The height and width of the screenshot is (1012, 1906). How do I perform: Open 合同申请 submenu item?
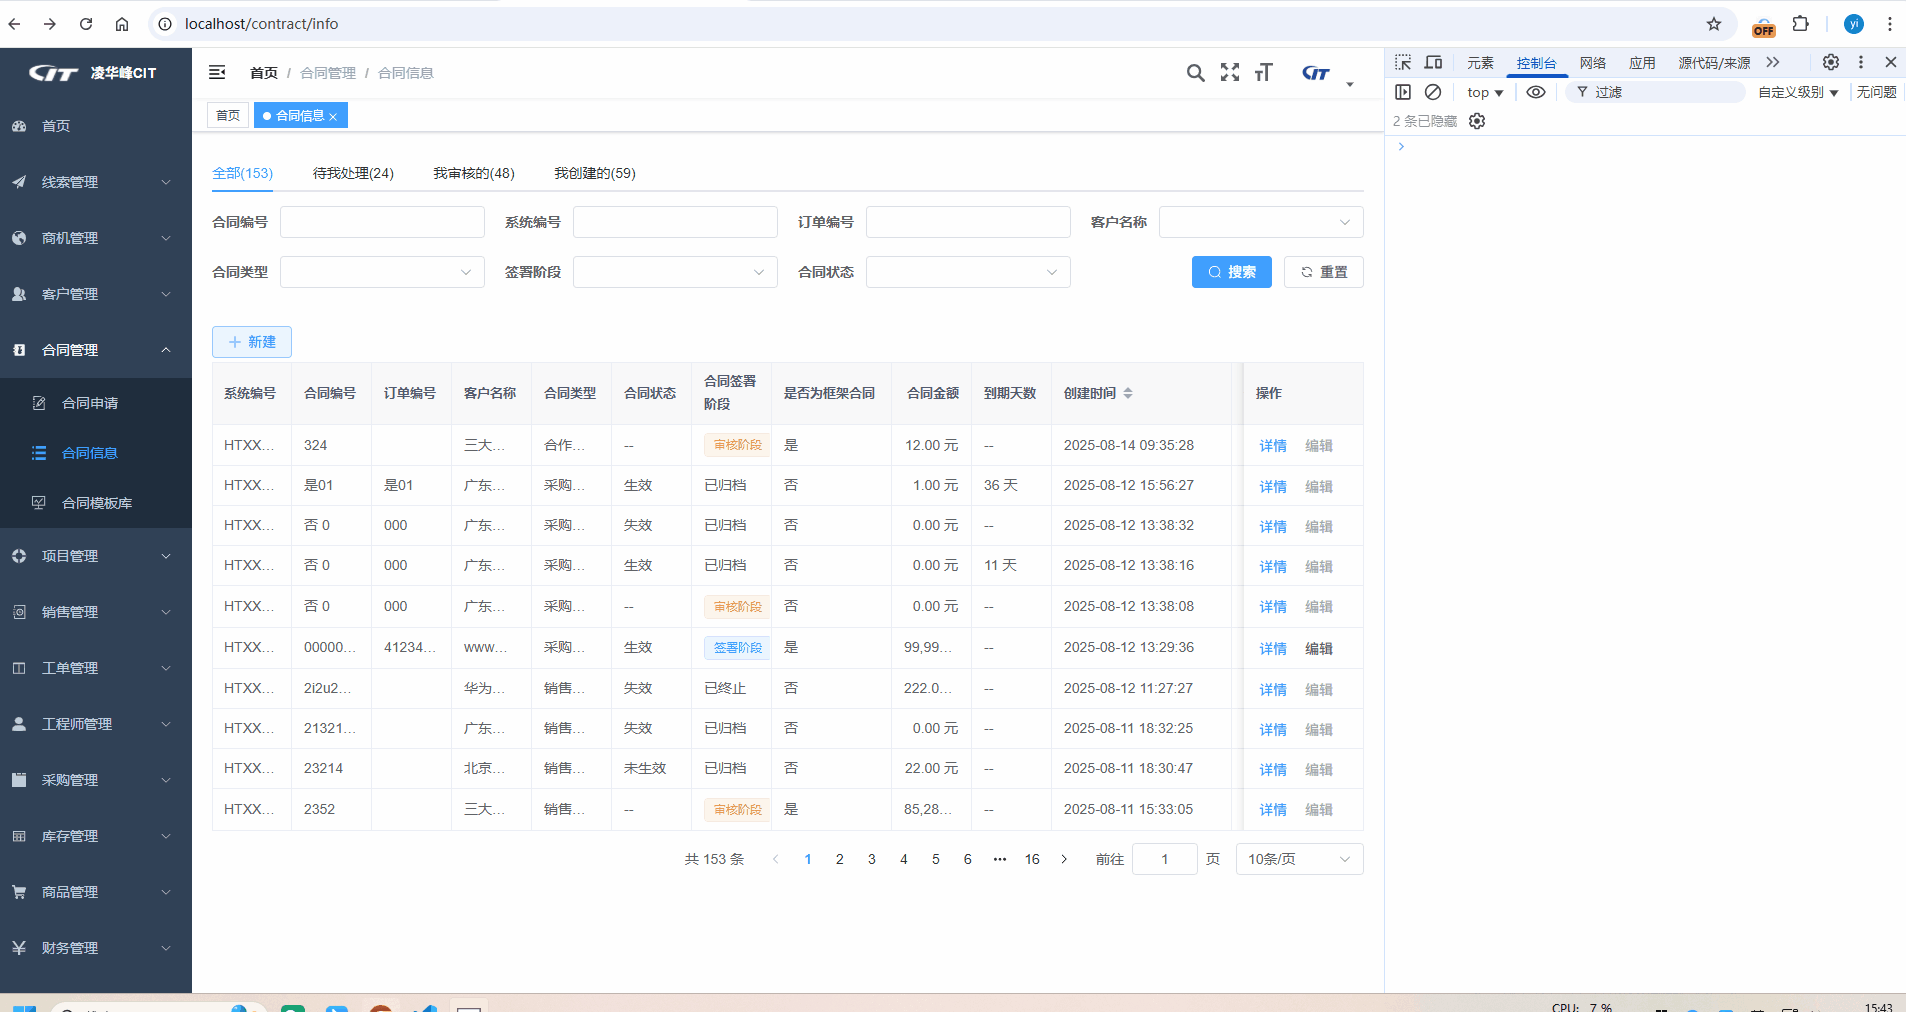96,403
